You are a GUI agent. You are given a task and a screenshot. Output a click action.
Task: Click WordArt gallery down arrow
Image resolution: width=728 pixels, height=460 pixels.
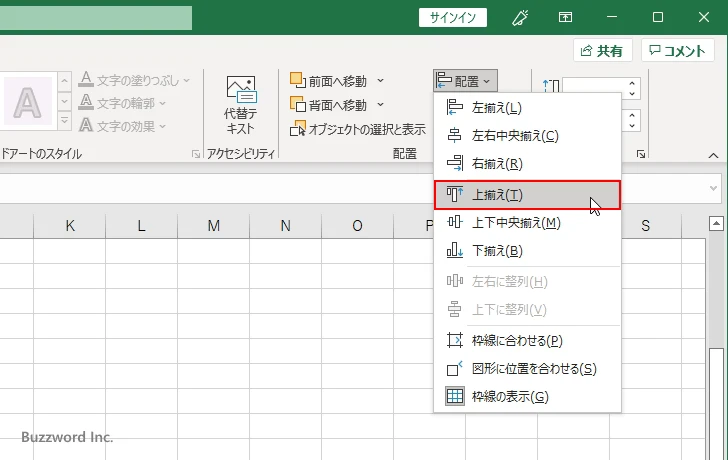[x=65, y=101]
